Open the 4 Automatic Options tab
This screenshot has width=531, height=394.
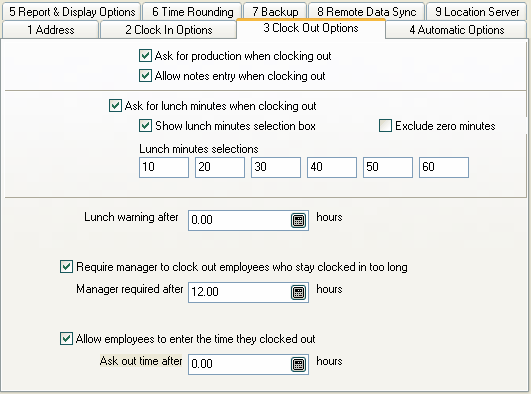[x=456, y=30]
